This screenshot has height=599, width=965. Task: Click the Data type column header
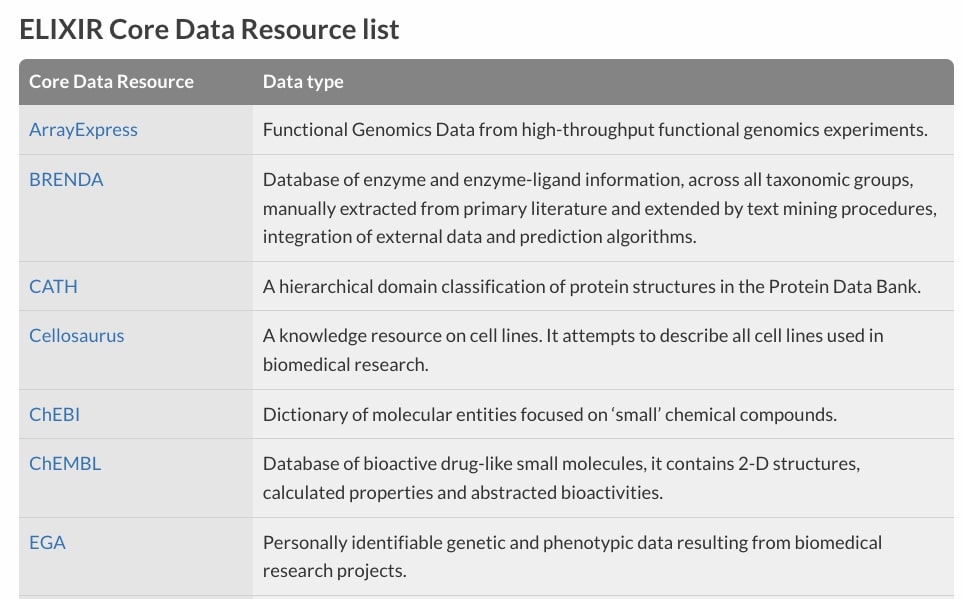pos(303,82)
